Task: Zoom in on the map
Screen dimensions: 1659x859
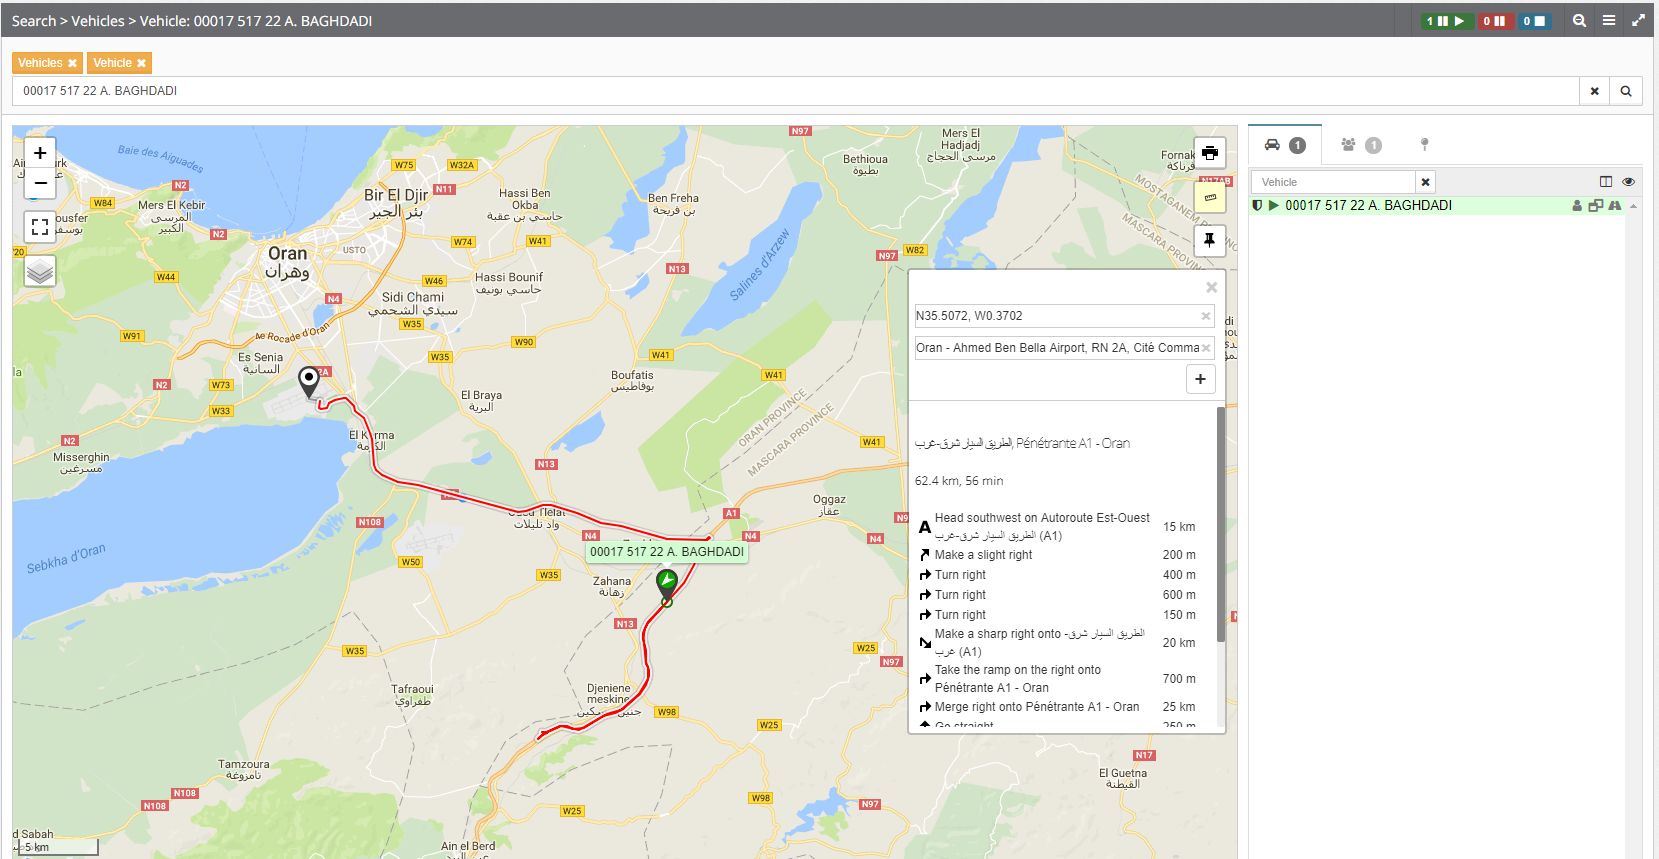Action: [40, 153]
